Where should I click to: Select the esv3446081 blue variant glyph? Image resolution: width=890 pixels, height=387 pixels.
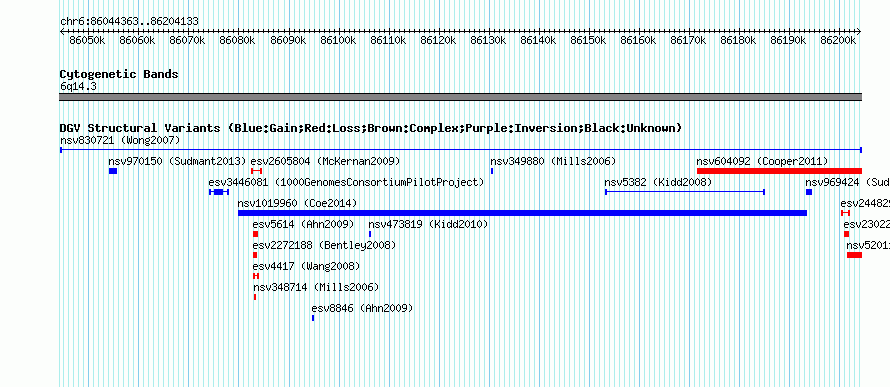click(x=219, y=192)
